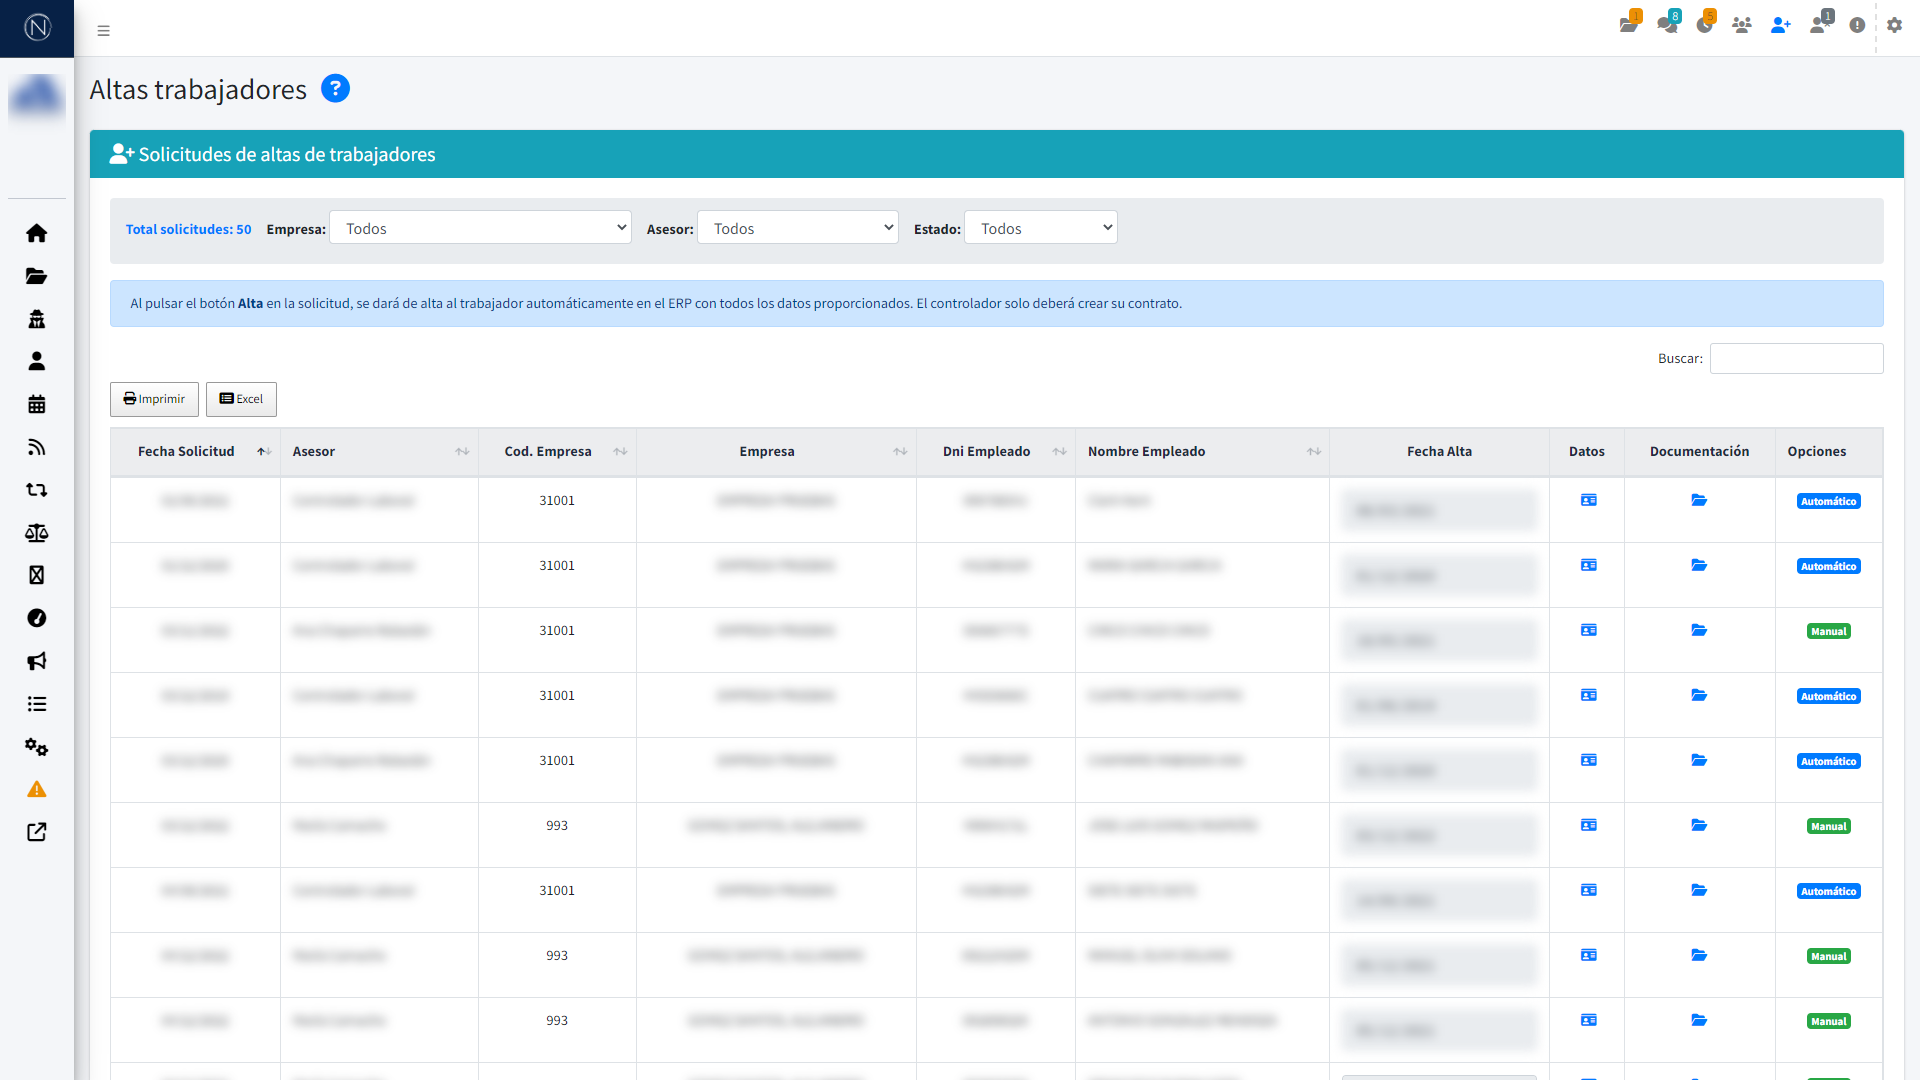Image resolution: width=1920 pixels, height=1080 pixels.
Task: Click the calendar icon in sidebar
Action: [x=37, y=404]
